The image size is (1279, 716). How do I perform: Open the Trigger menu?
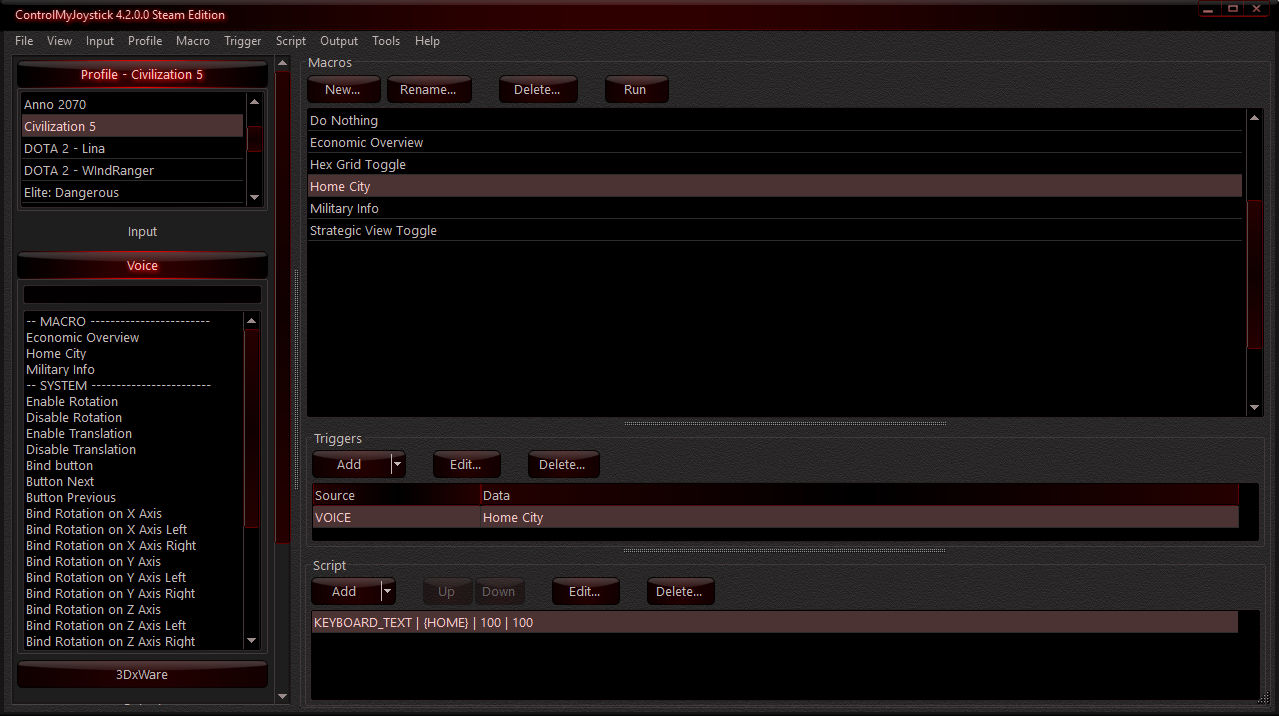242,41
